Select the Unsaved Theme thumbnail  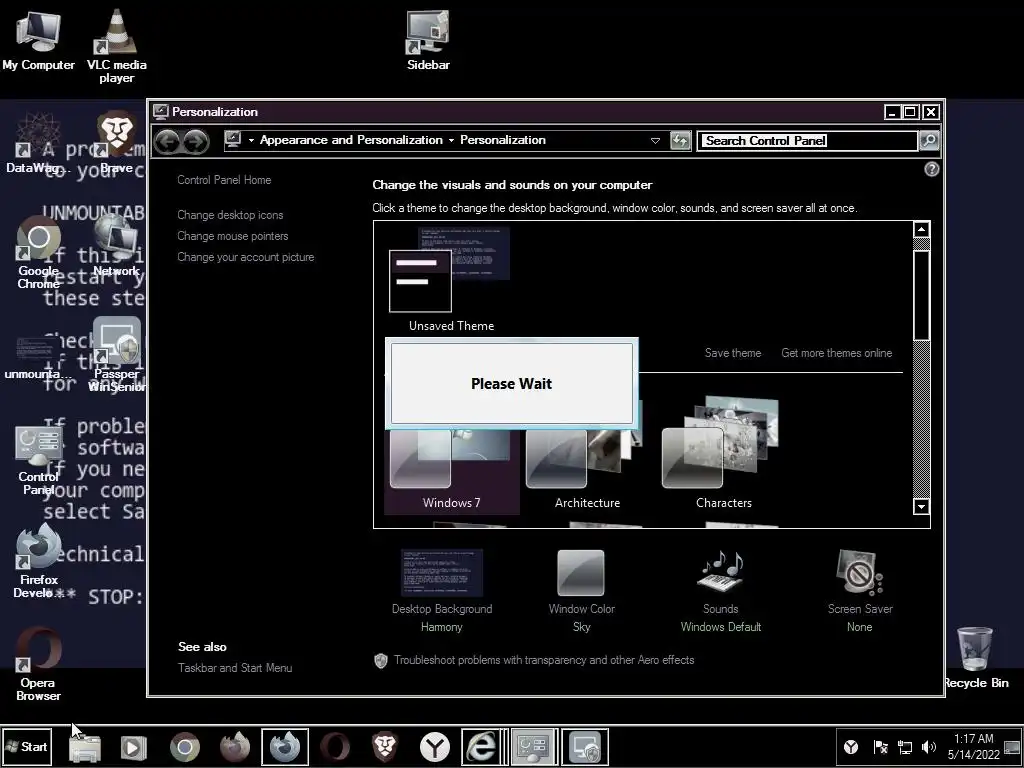(451, 280)
